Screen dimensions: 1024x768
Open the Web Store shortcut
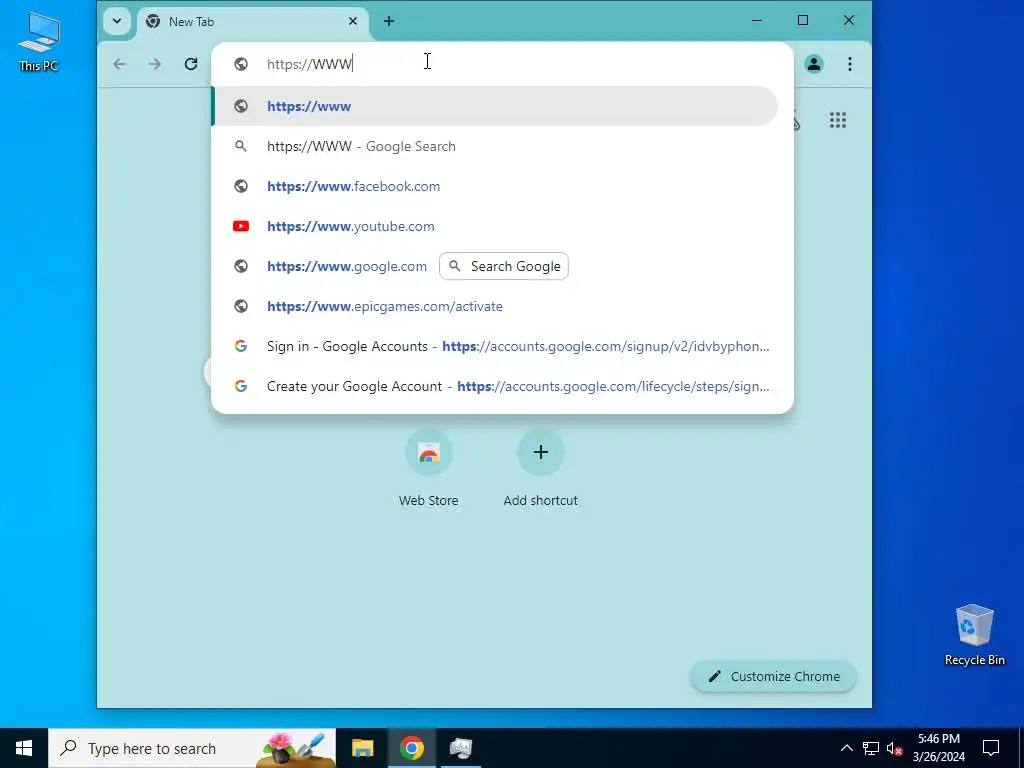click(428, 469)
